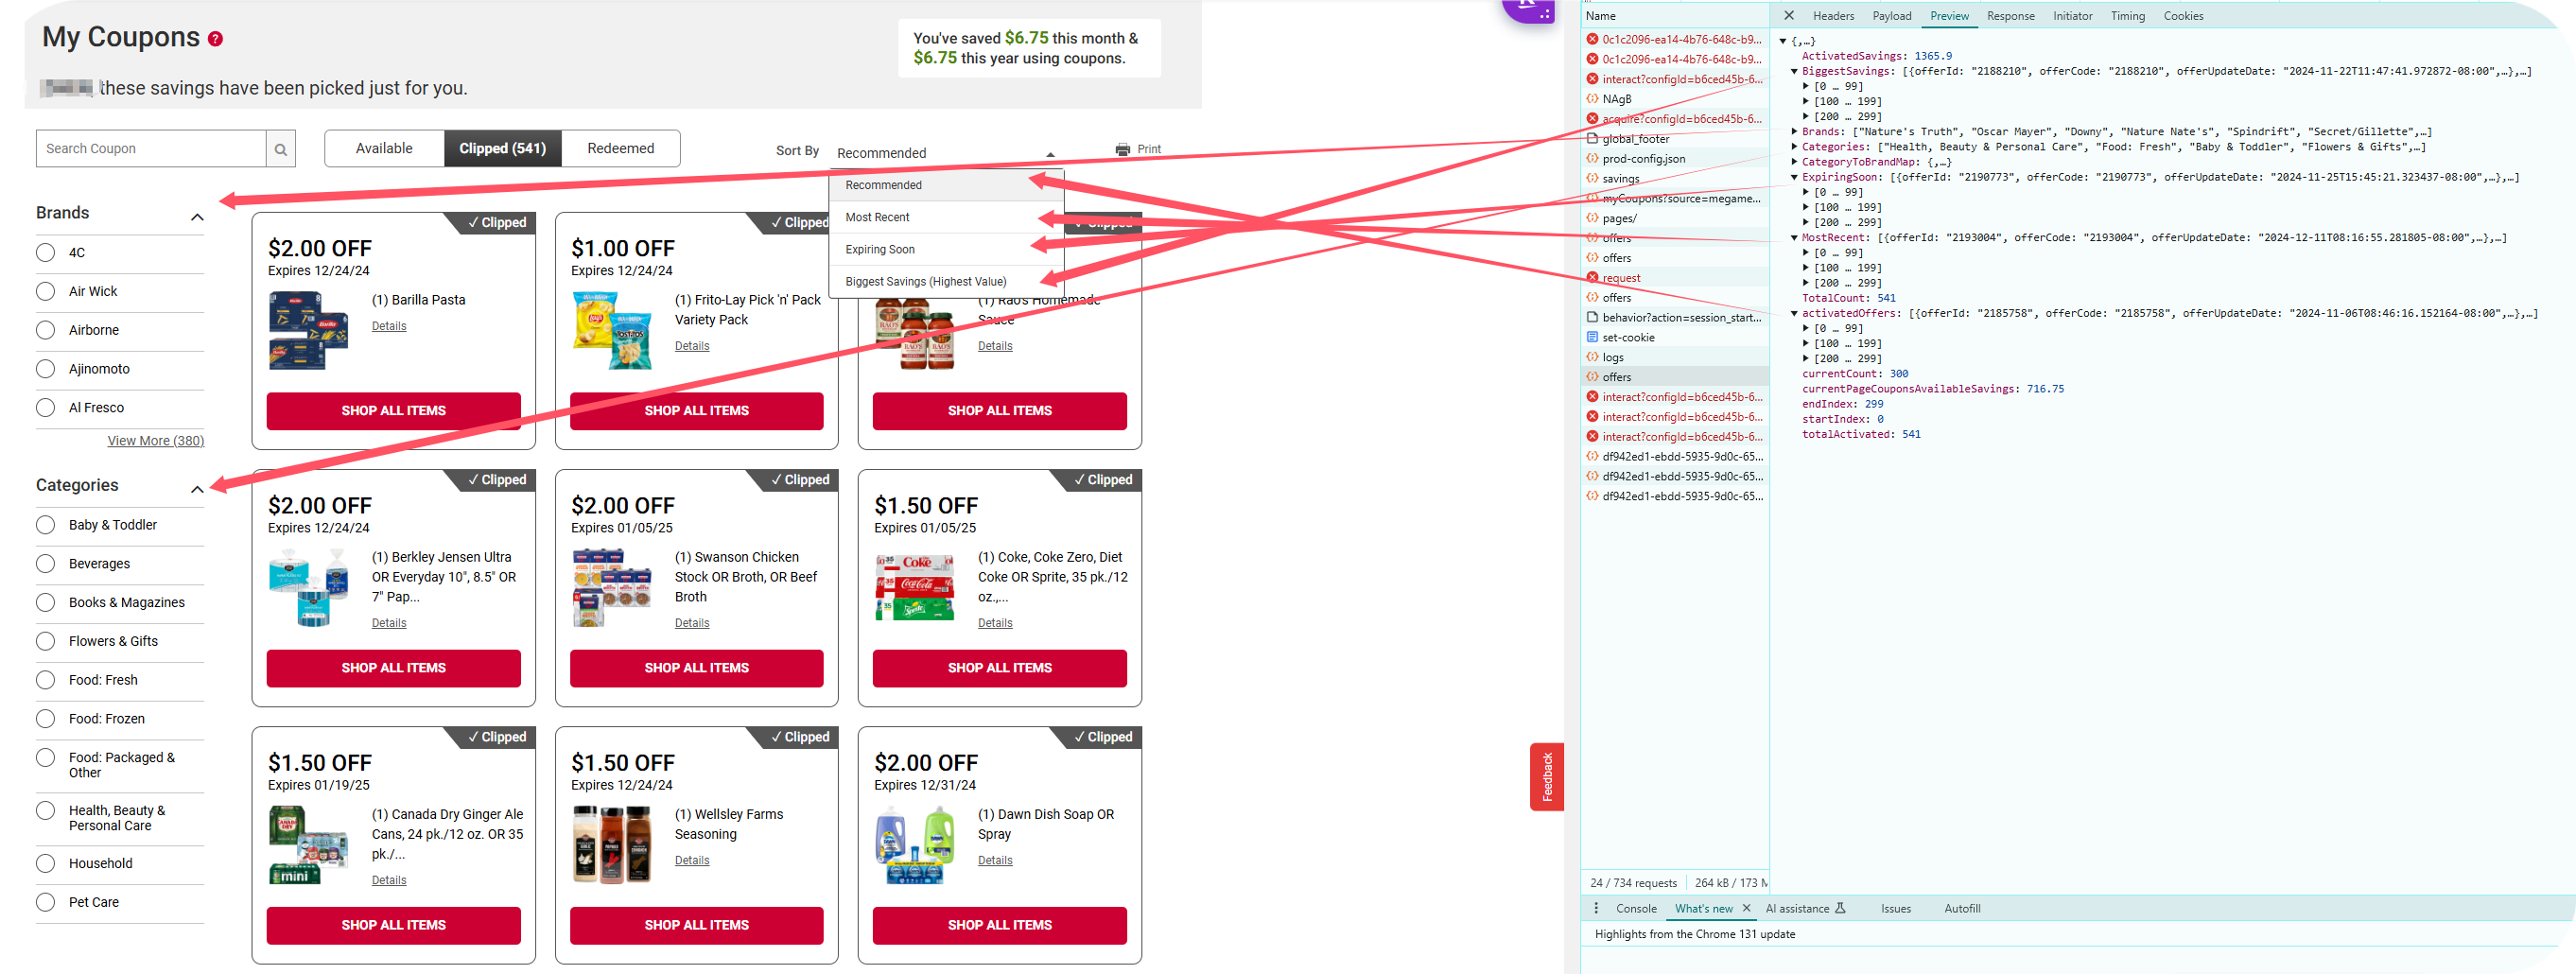Click View More (380) brands link

click(155, 441)
